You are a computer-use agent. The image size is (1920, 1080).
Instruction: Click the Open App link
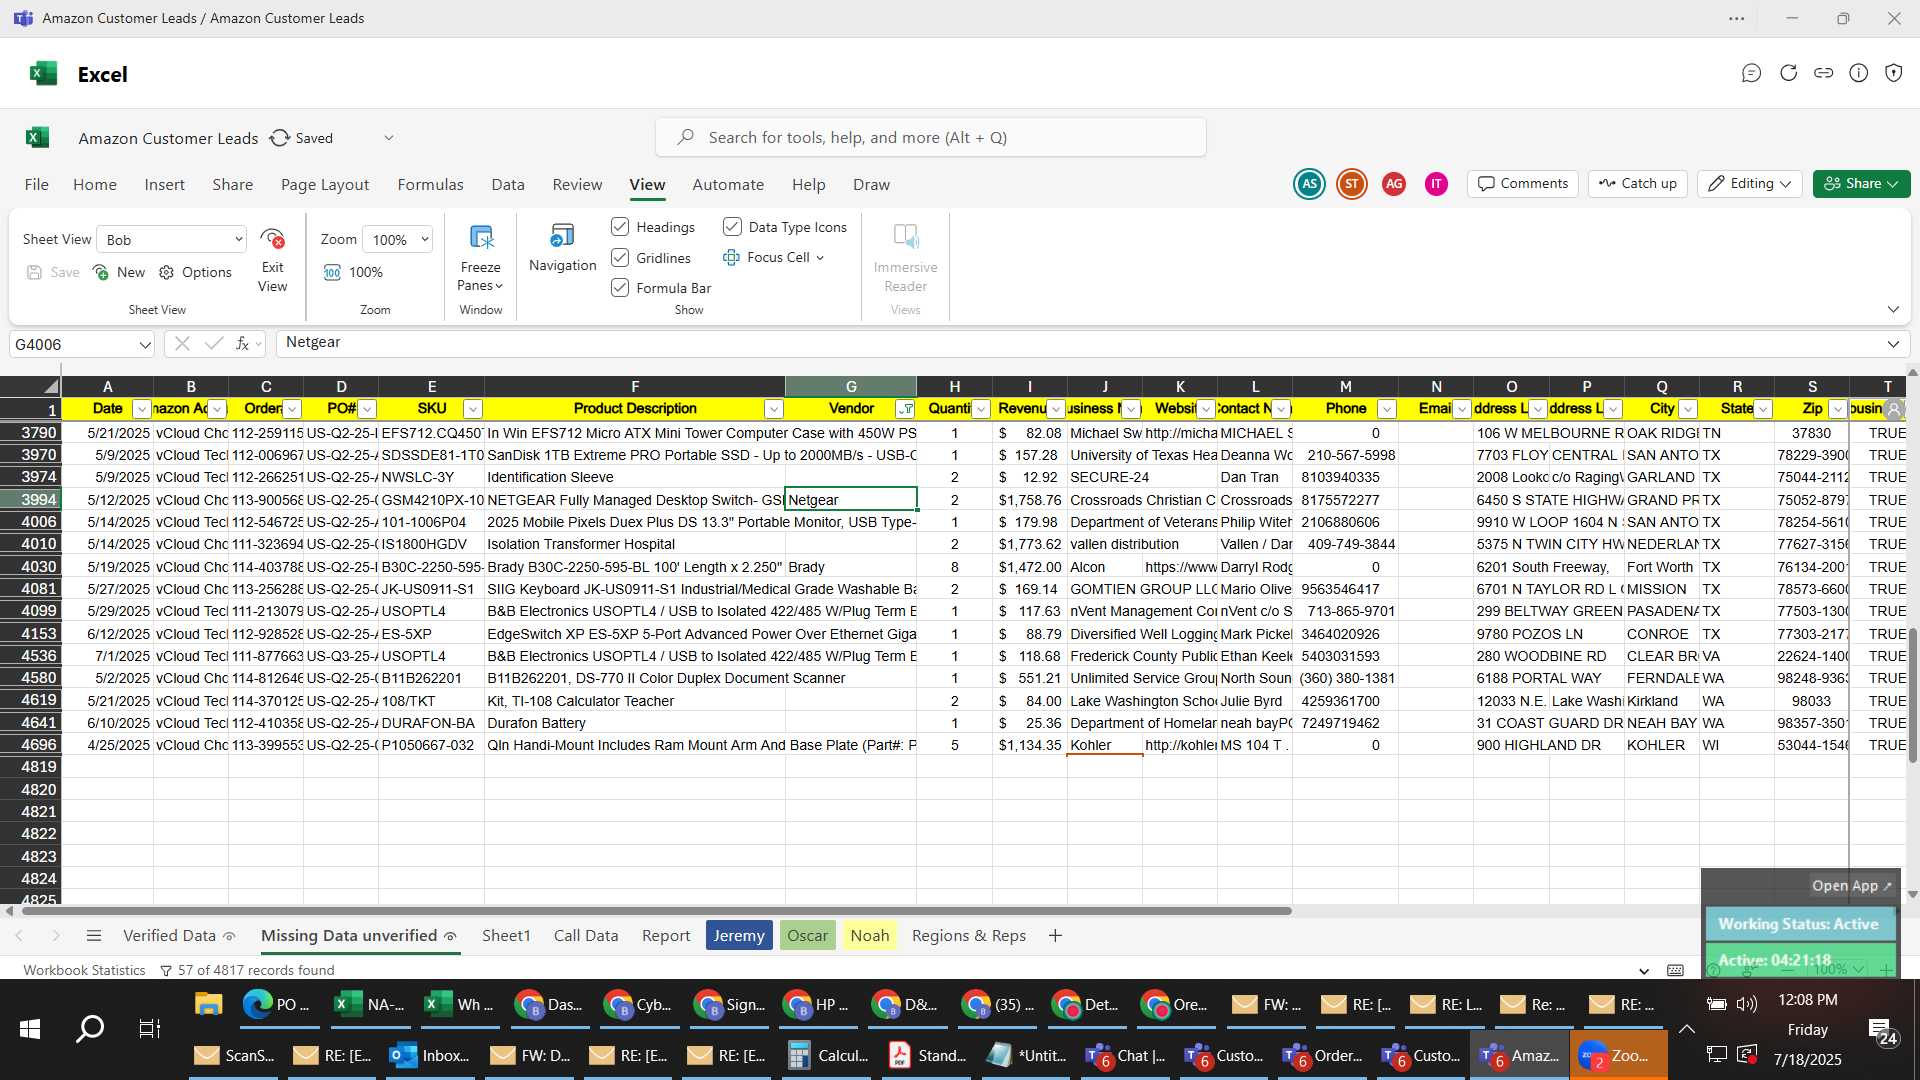coord(1851,886)
